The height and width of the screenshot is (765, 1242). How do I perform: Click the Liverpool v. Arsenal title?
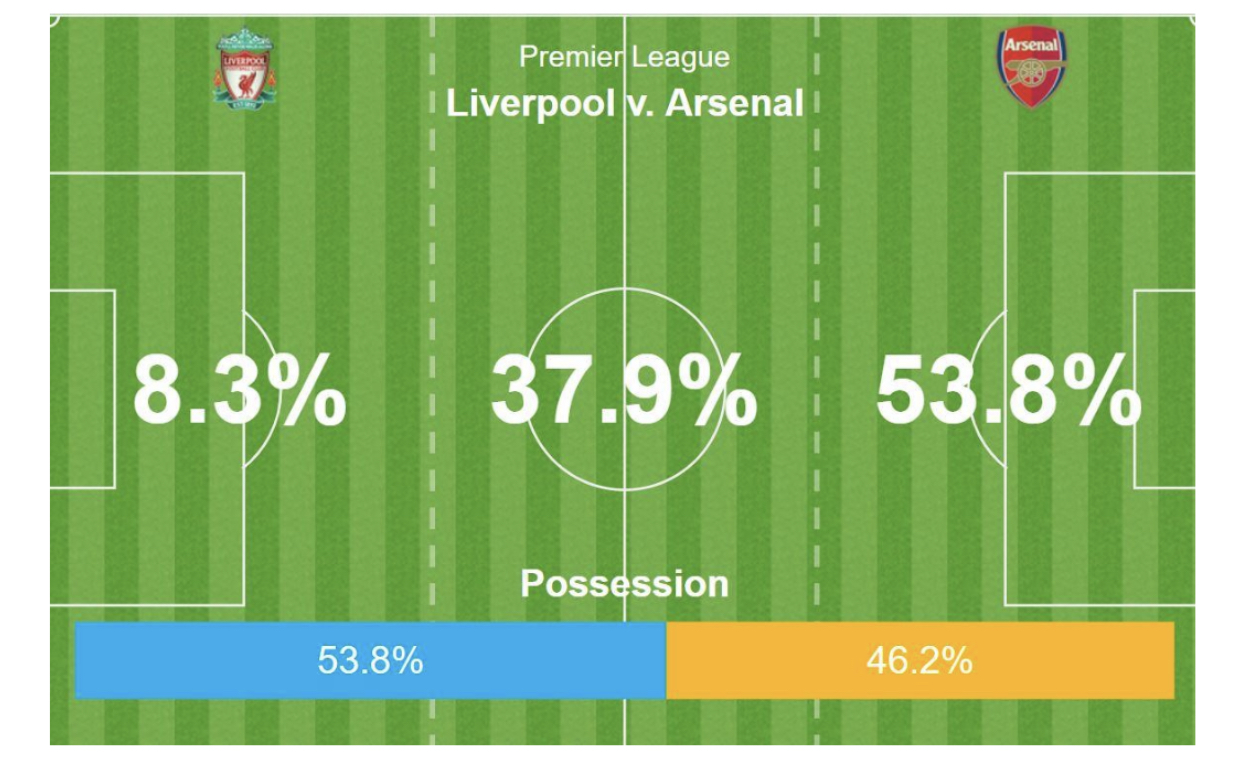pos(625,103)
